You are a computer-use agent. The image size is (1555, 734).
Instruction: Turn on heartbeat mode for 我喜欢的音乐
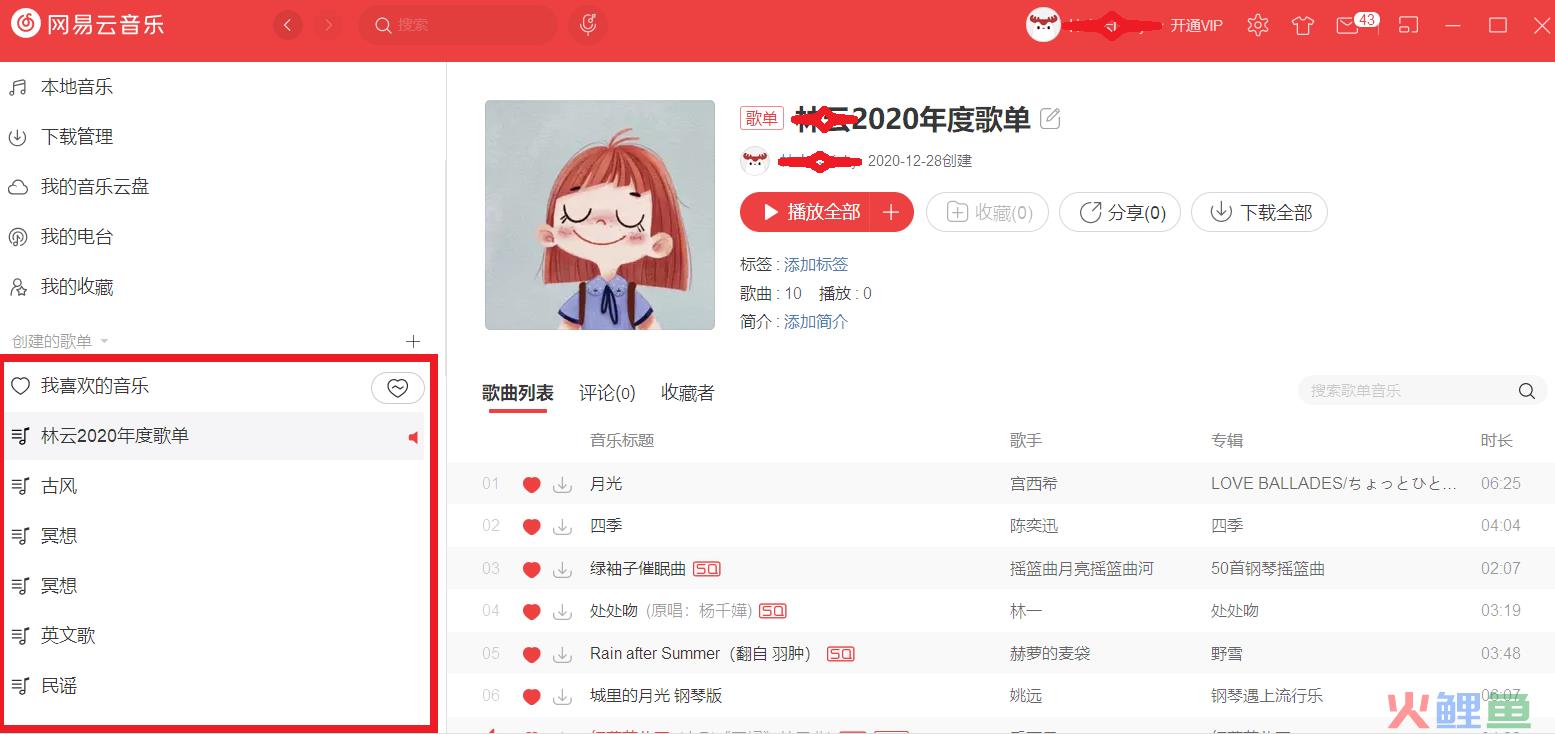(397, 387)
